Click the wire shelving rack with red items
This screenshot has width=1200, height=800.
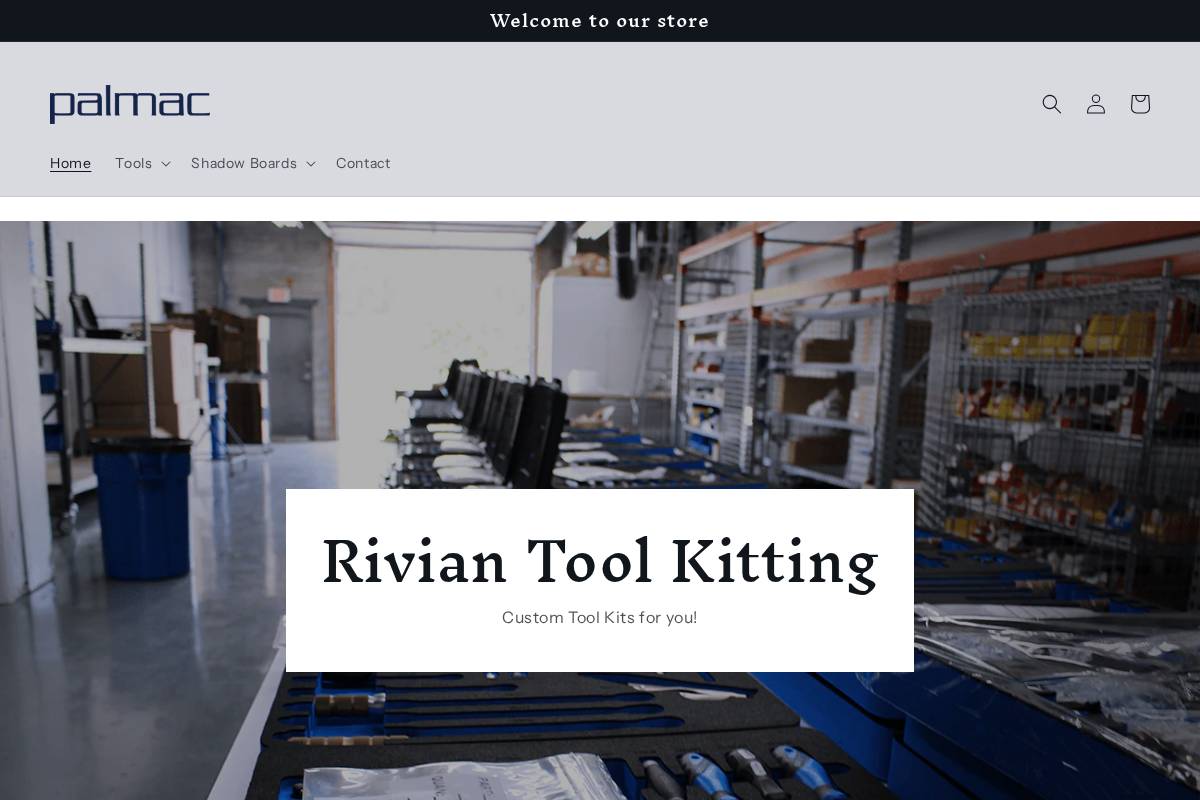tap(1060, 420)
